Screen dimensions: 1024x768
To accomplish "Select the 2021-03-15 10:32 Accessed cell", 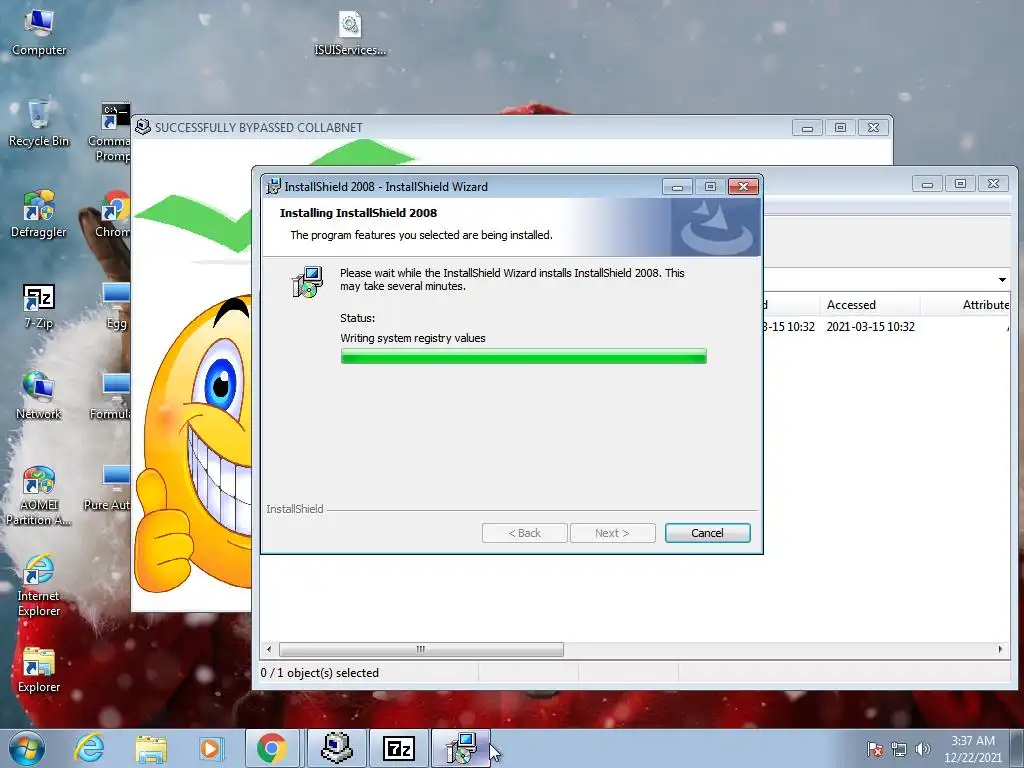I will coord(871,327).
